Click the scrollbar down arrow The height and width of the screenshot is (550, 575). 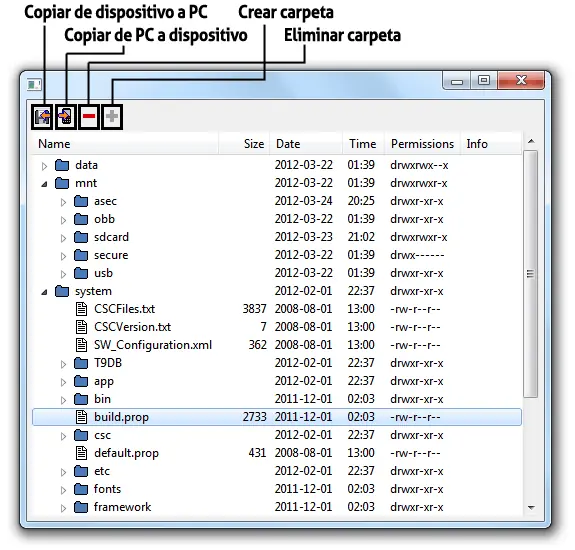click(x=531, y=508)
